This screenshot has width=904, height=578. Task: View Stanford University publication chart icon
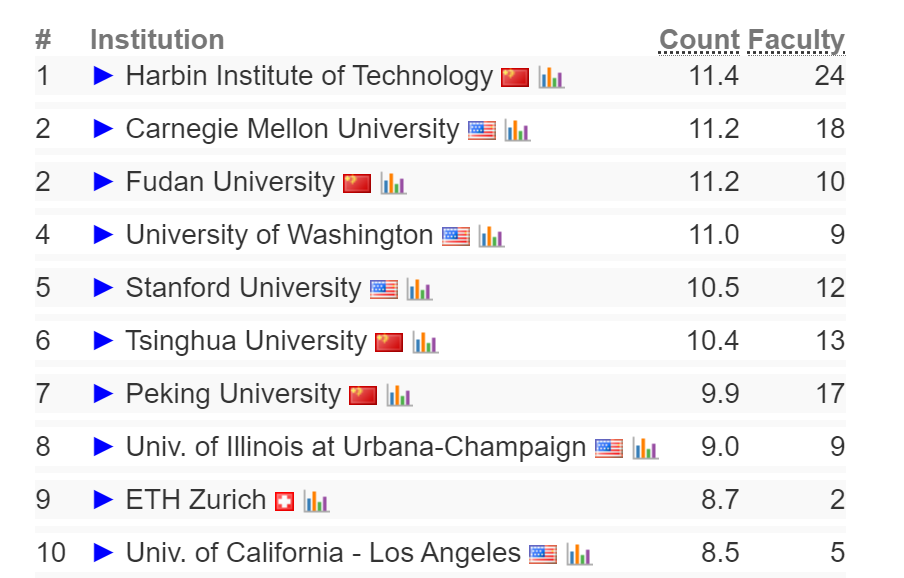[419, 289]
